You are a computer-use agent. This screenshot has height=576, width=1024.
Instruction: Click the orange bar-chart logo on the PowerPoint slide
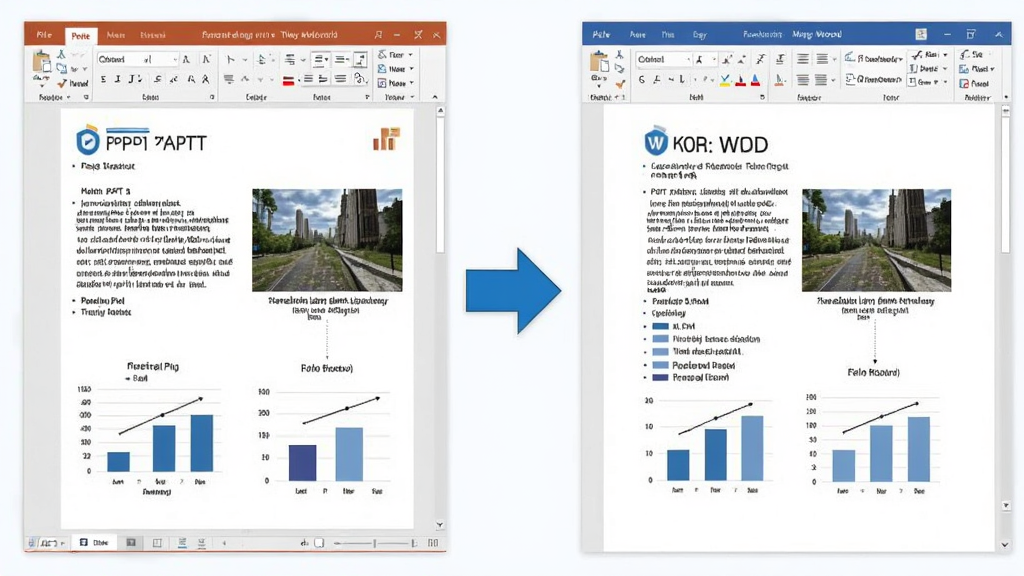point(386,138)
